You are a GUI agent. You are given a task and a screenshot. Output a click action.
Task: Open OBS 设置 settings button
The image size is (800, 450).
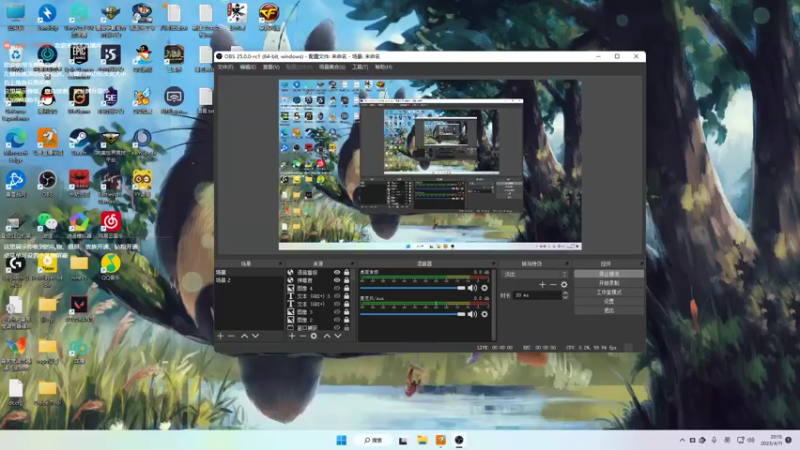[x=609, y=302]
